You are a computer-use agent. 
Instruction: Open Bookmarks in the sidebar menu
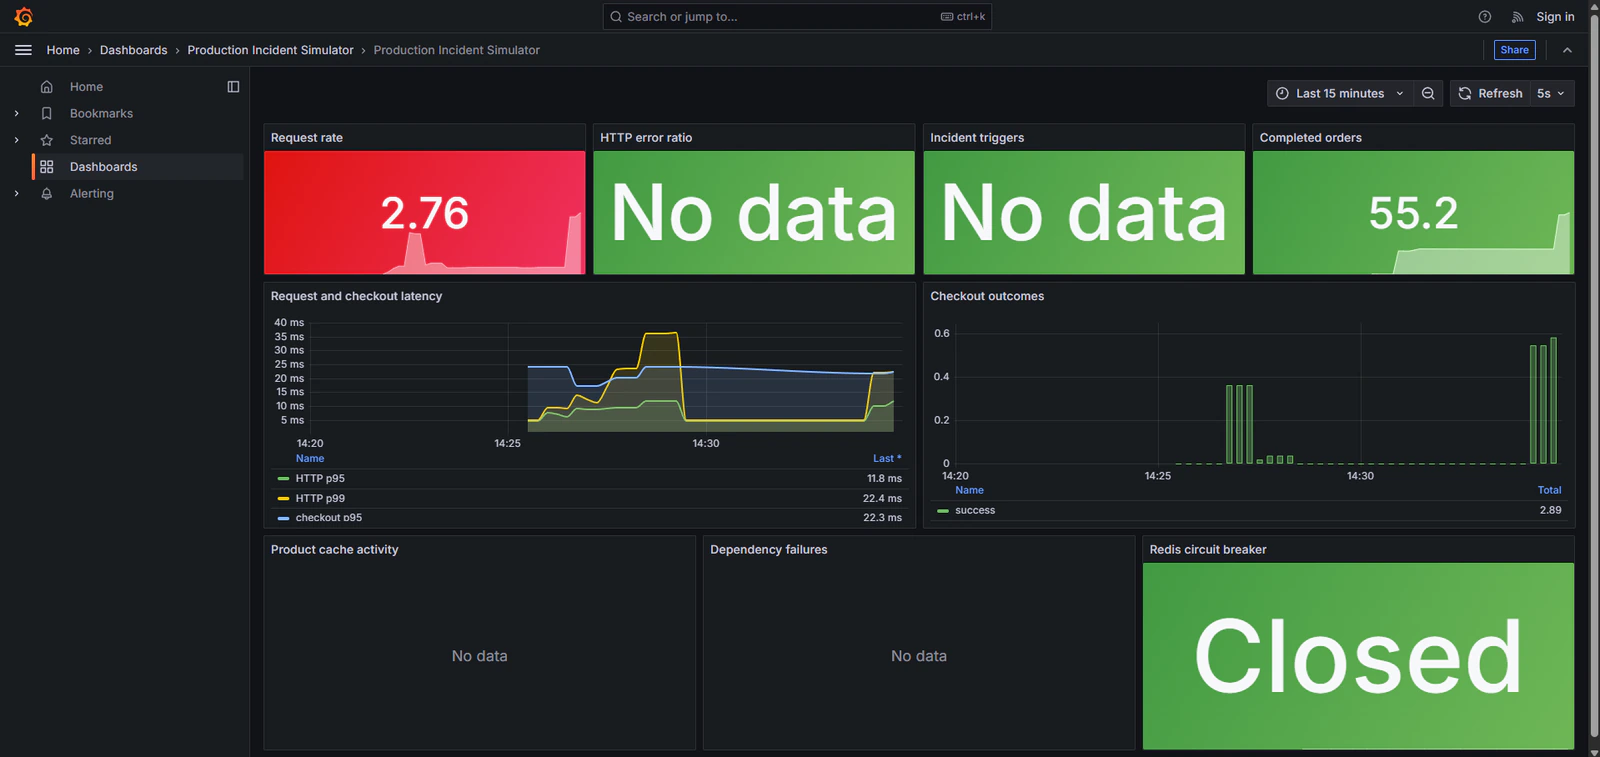(101, 114)
